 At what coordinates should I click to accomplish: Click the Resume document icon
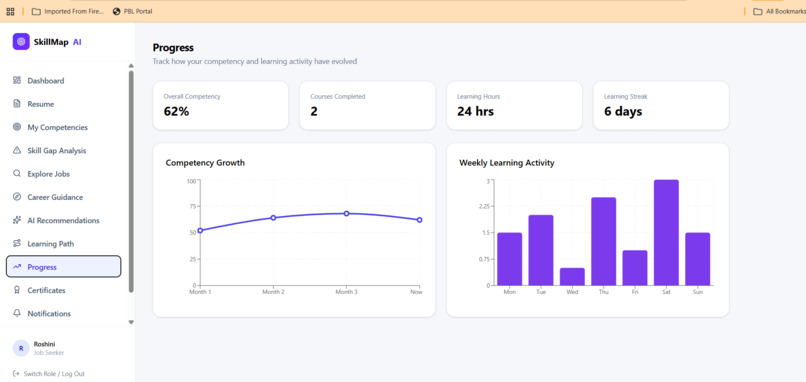[17, 103]
